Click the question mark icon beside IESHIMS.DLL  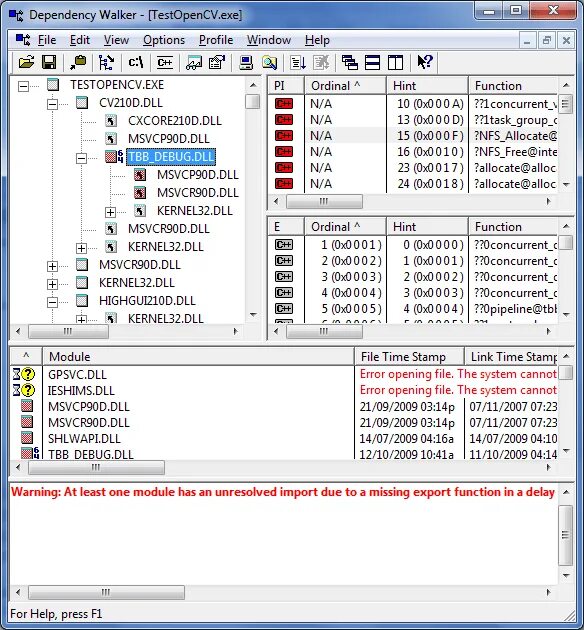tap(28, 390)
